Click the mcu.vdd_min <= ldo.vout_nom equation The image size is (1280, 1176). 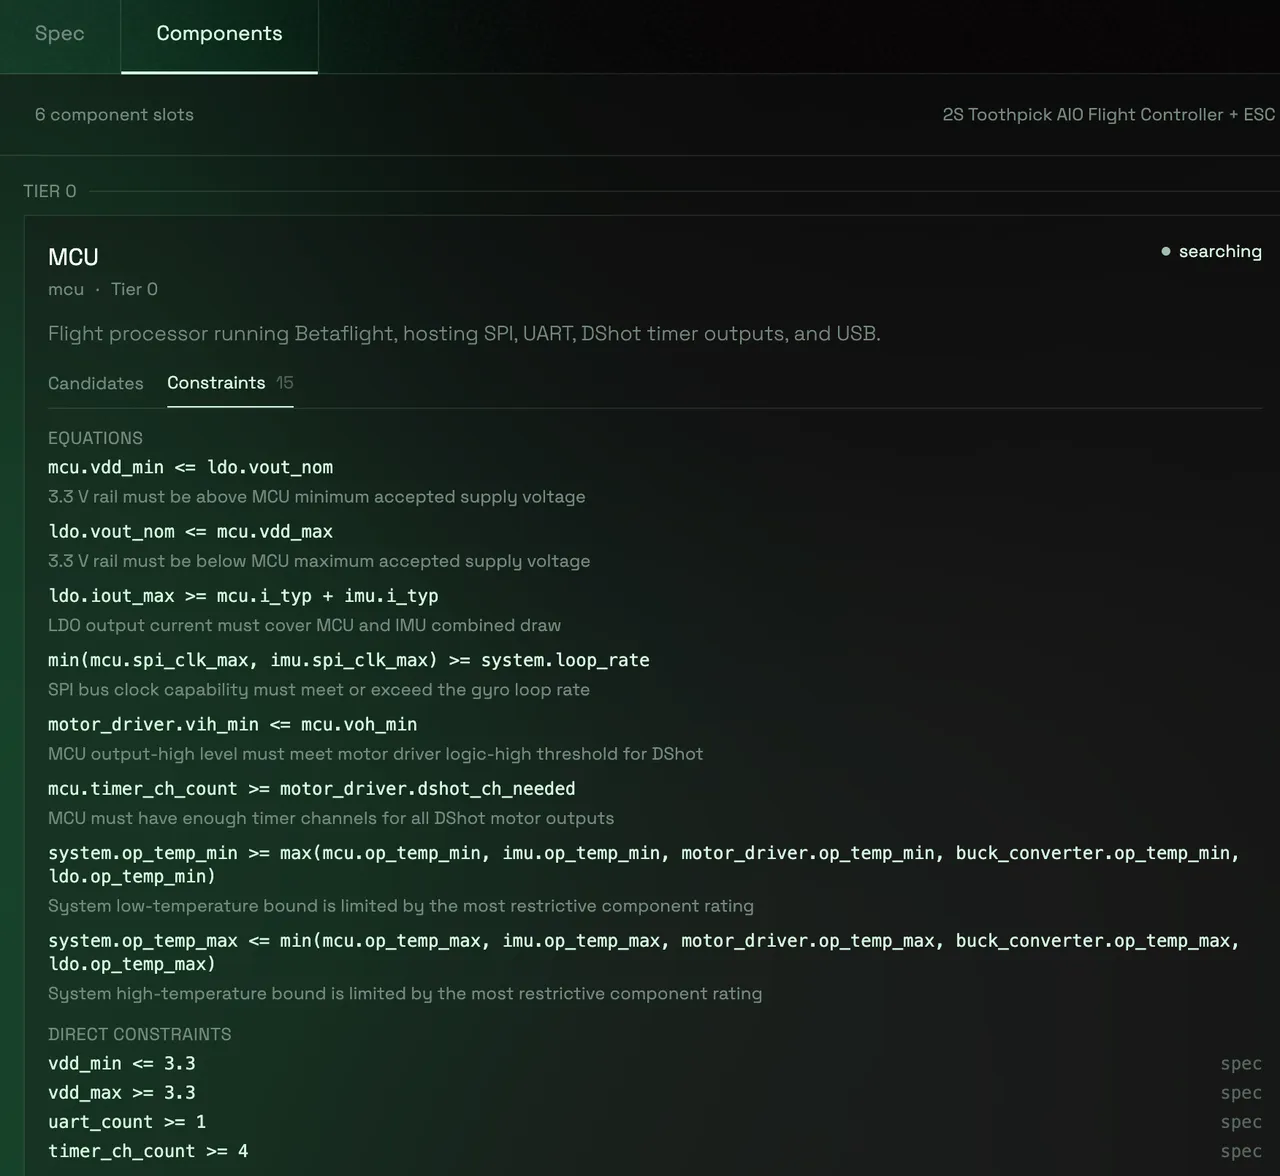(x=191, y=467)
